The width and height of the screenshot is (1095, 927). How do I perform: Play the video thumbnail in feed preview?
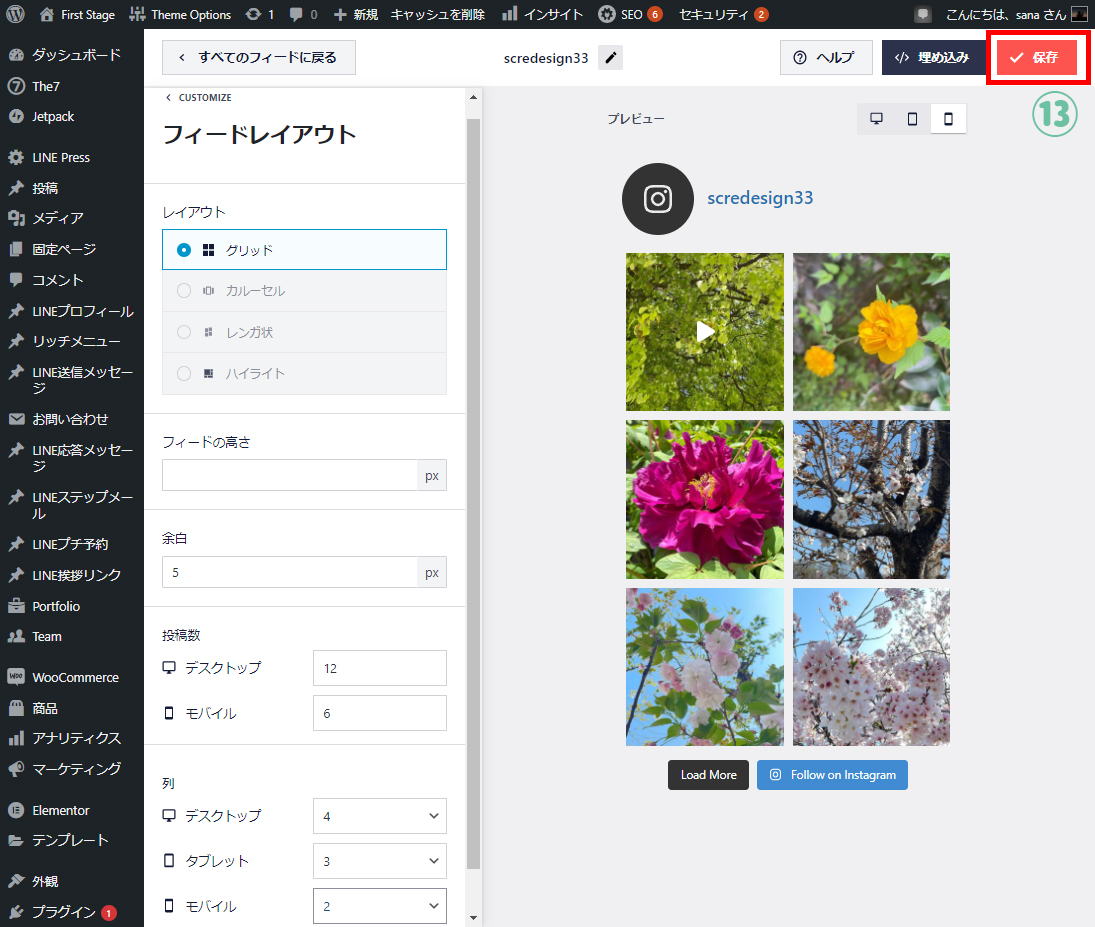(705, 331)
